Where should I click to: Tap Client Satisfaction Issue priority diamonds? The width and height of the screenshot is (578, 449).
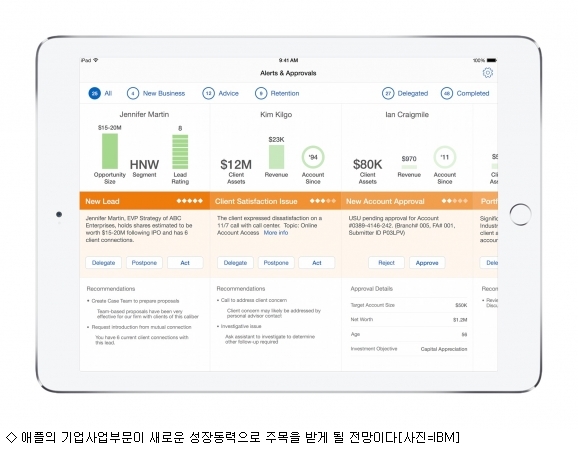click(x=323, y=201)
